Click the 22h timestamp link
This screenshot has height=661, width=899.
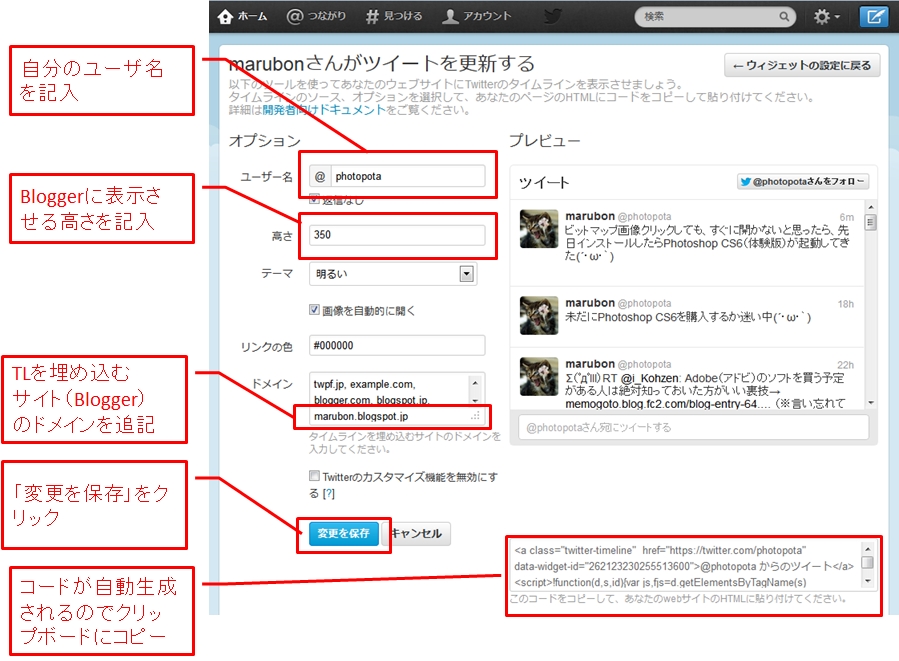click(846, 365)
